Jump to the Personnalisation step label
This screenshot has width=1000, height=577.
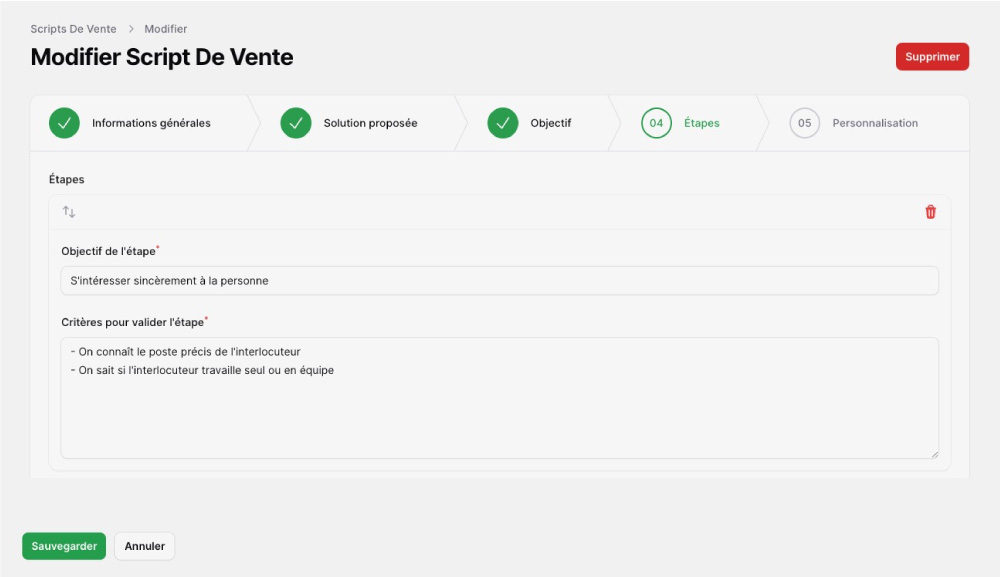[875, 123]
